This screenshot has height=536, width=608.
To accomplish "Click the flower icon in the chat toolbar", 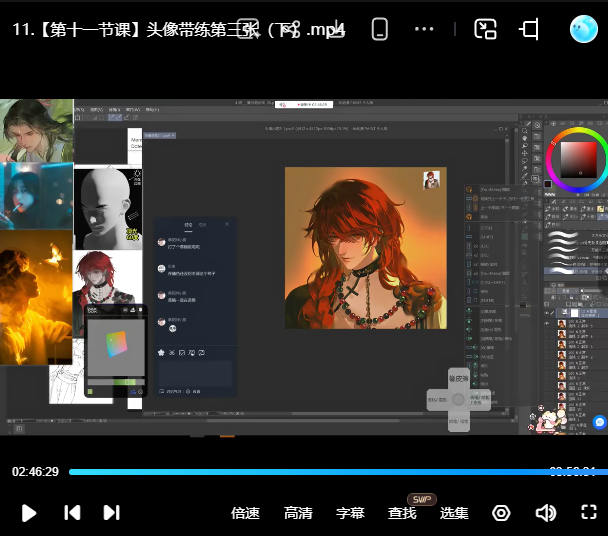I will tap(161, 353).
